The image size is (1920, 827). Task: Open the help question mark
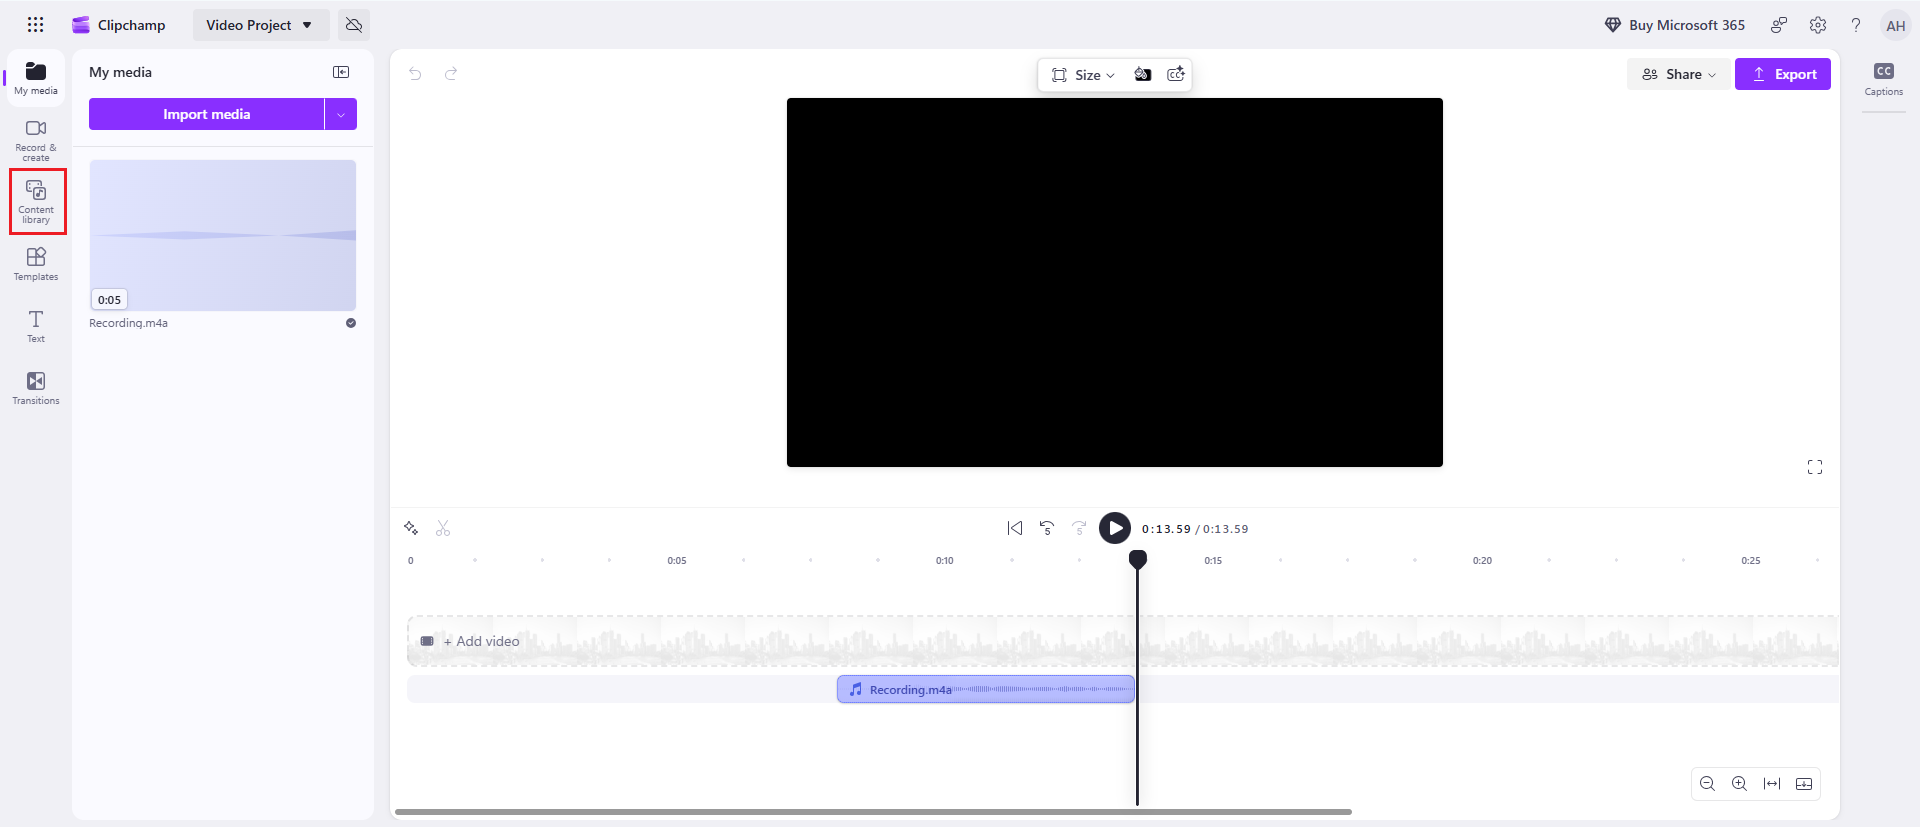coord(1856,25)
